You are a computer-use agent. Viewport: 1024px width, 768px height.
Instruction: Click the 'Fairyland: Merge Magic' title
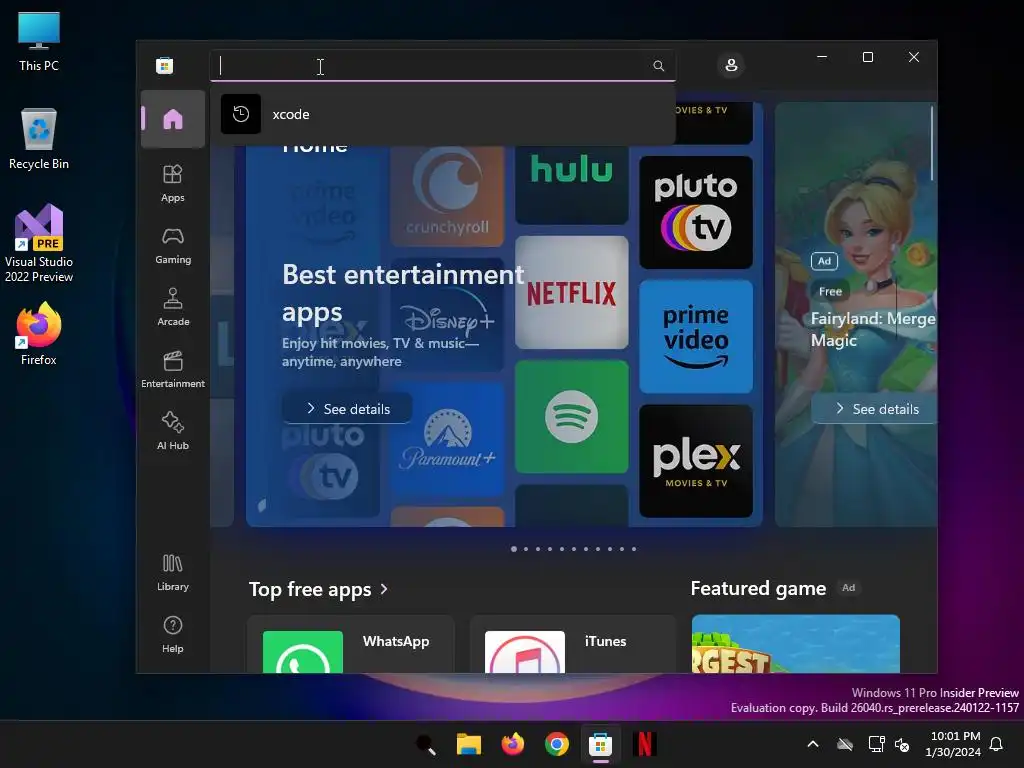coord(873,329)
